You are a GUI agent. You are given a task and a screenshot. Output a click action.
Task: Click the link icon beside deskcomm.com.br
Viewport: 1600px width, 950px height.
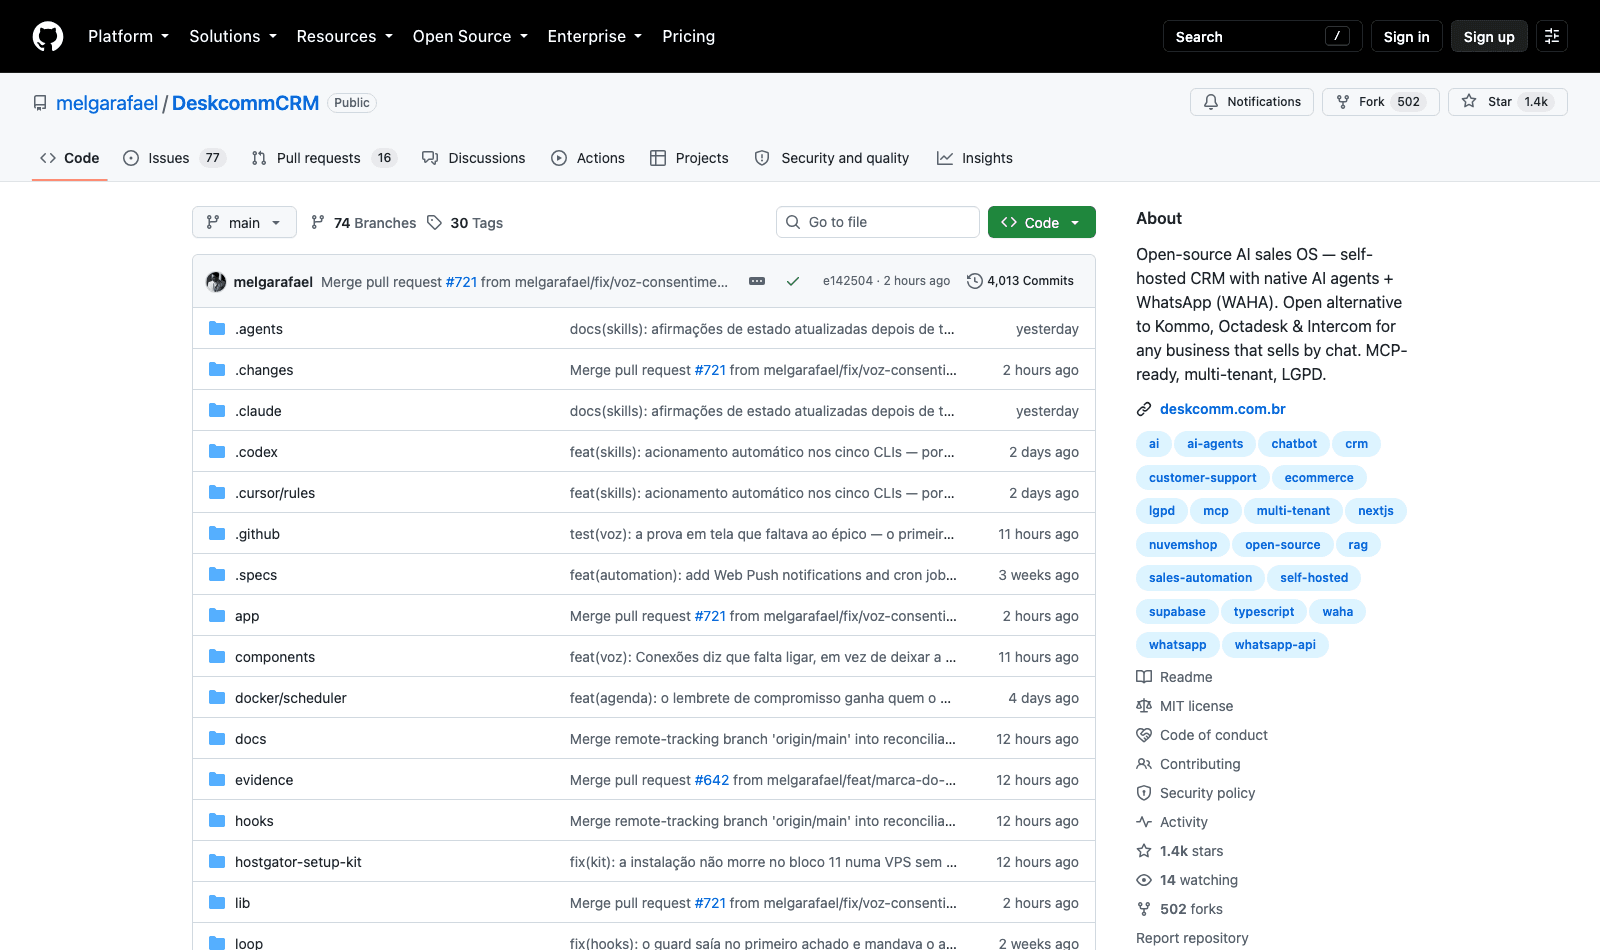point(1144,409)
